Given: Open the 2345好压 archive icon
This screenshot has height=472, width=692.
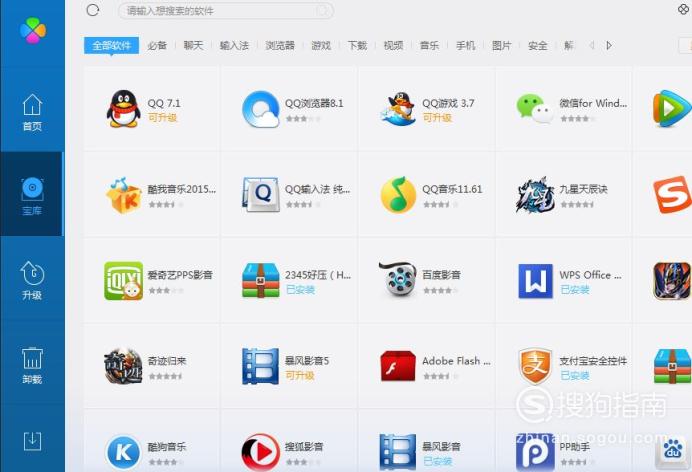Looking at the screenshot, I should [x=260, y=281].
